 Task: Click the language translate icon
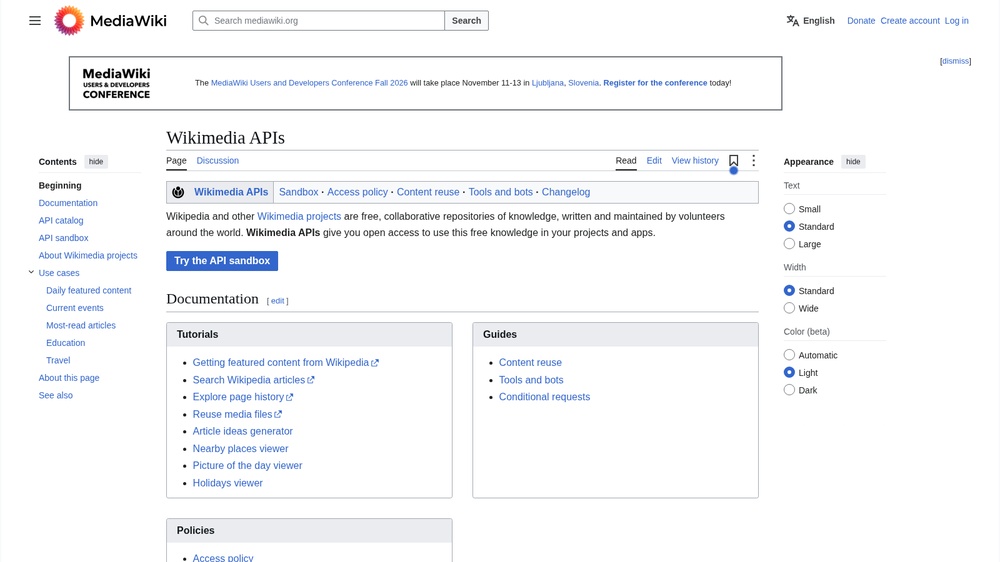pyautogui.click(x=793, y=20)
